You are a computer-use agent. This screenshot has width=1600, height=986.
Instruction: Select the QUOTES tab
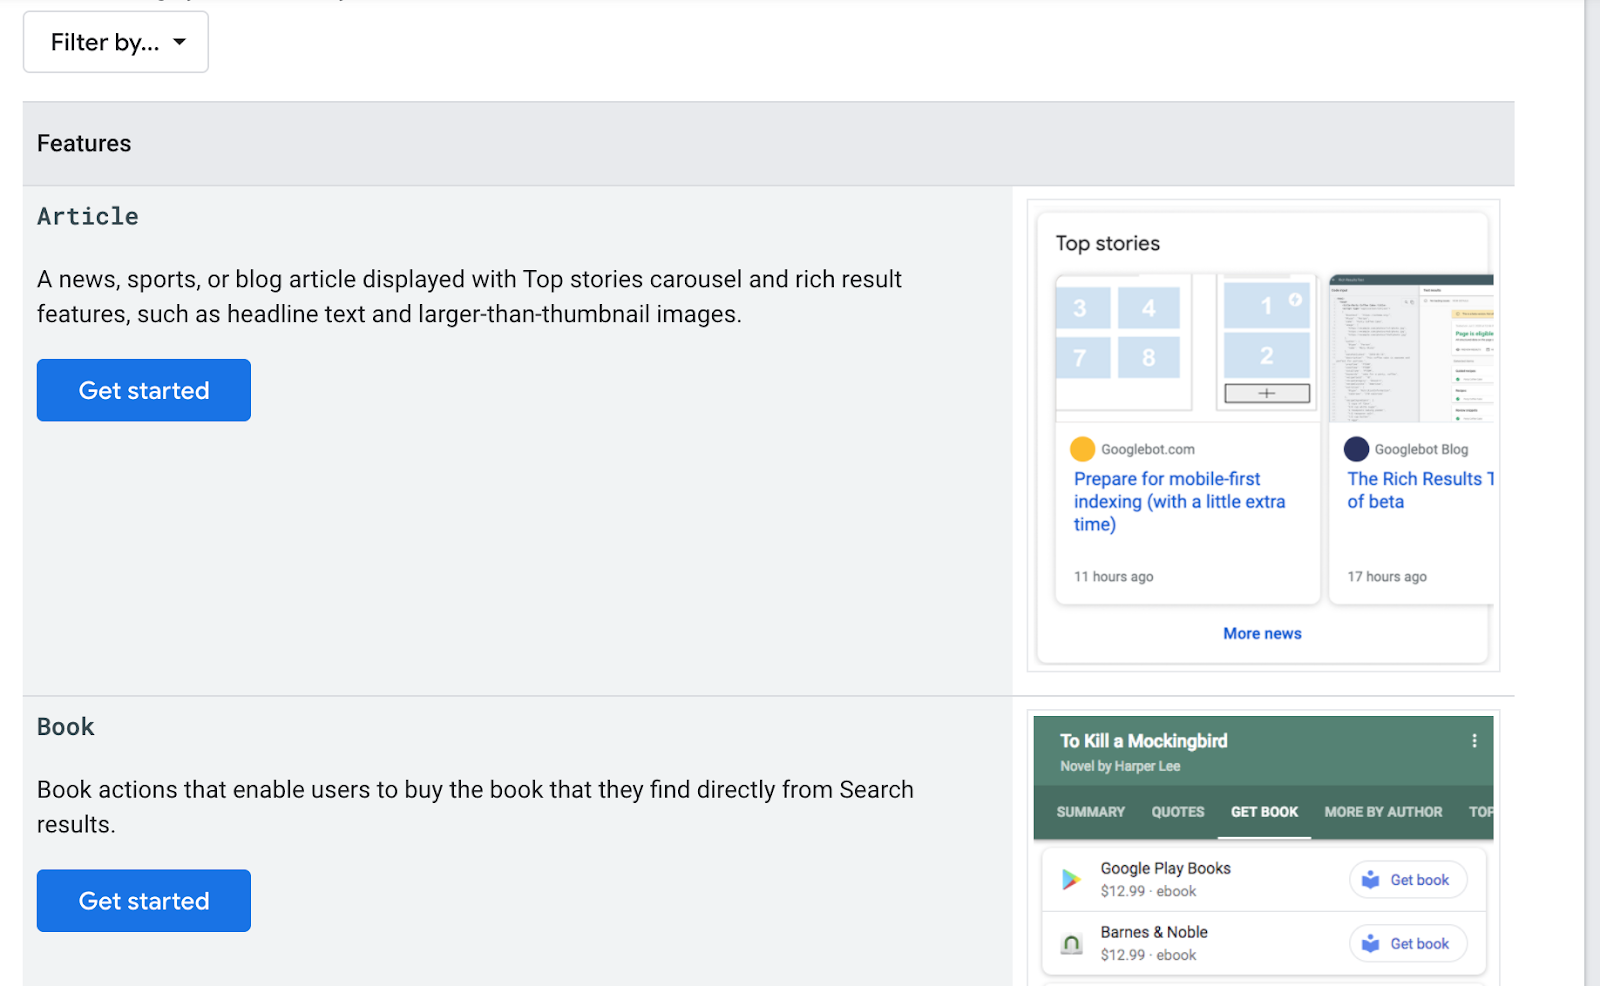click(x=1177, y=812)
